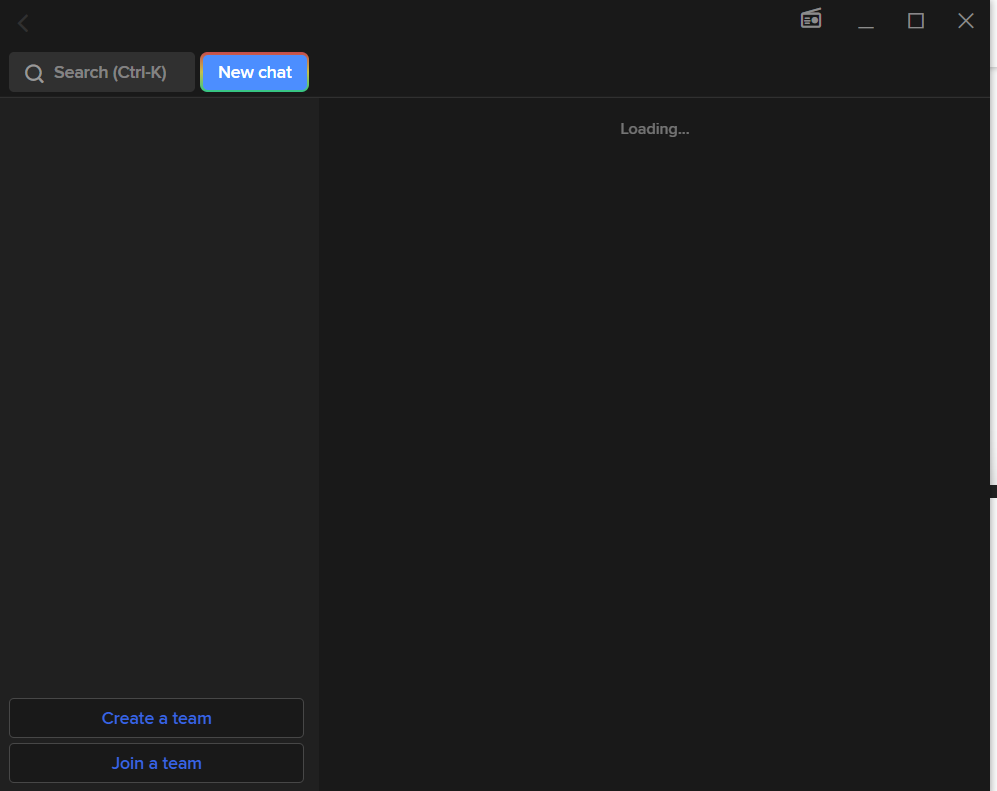The width and height of the screenshot is (997, 791).
Task: Open the radio icon in title bar
Action: (811, 18)
